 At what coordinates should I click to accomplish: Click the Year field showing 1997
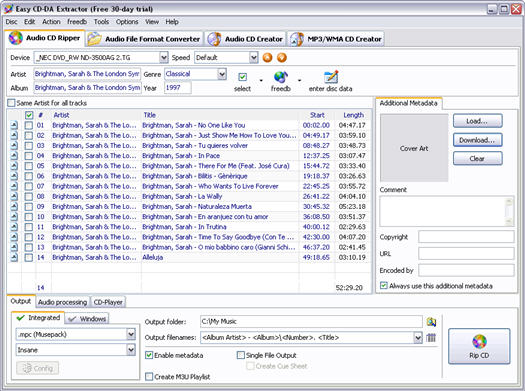pyautogui.click(x=177, y=88)
